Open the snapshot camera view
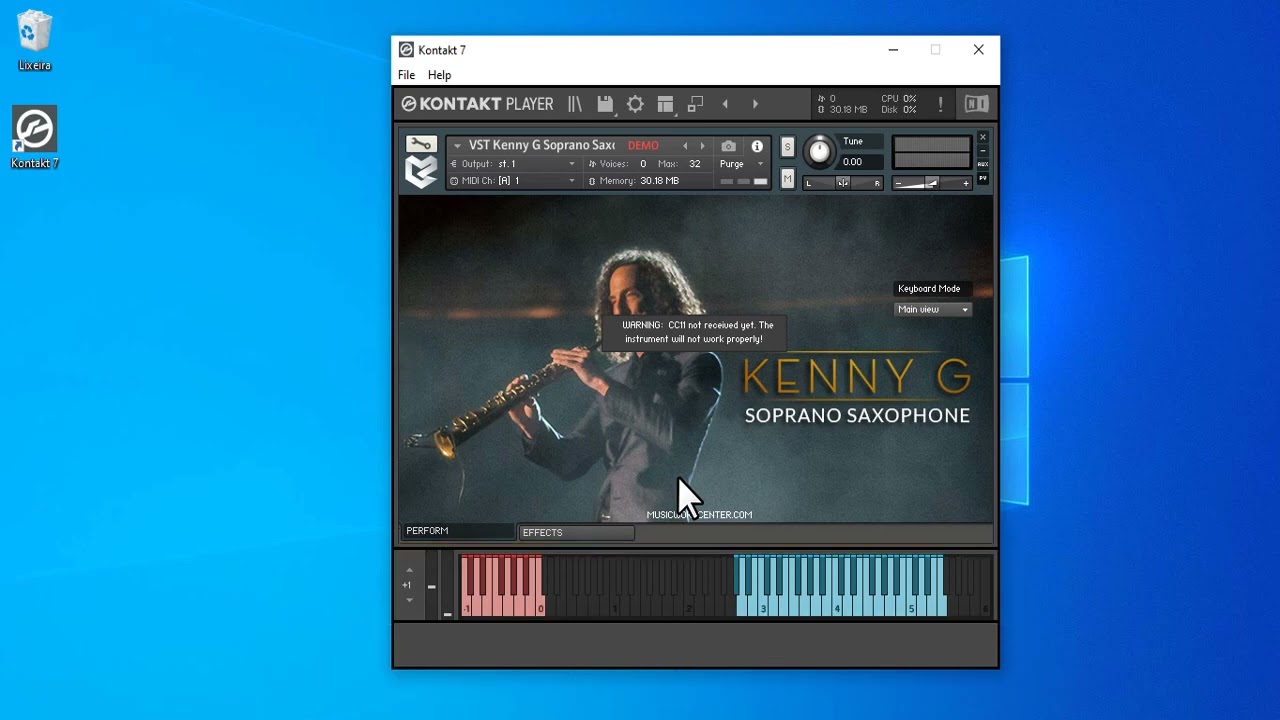1280x720 pixels. (728, 146)
